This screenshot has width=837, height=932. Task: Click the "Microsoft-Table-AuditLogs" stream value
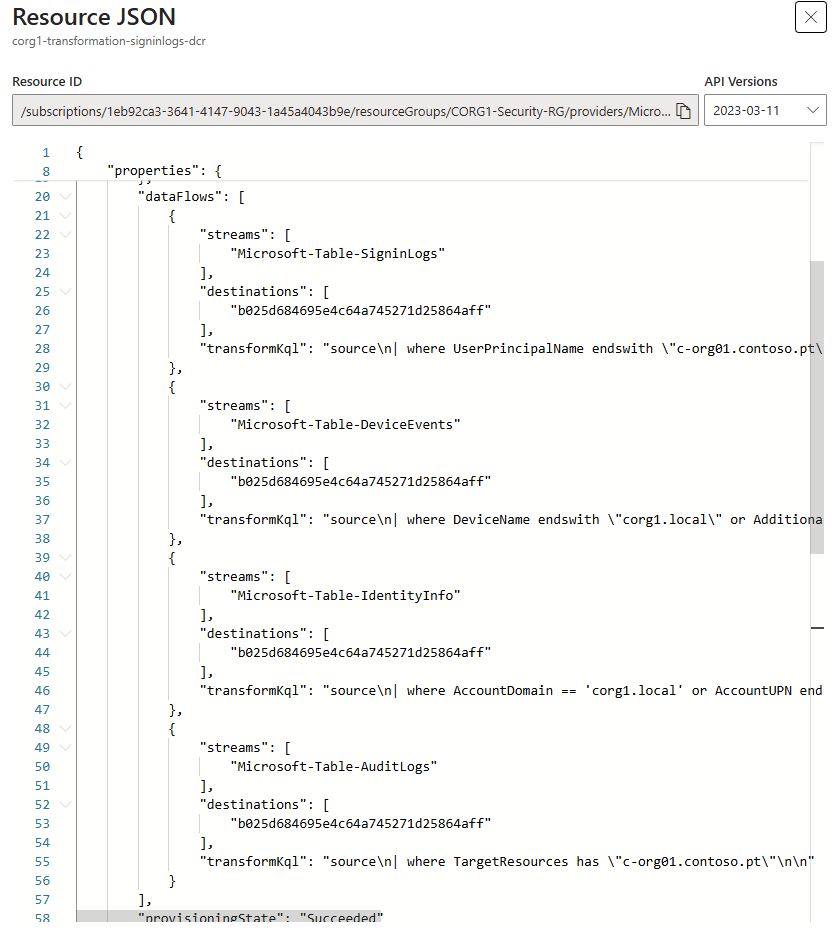[333, 767]
